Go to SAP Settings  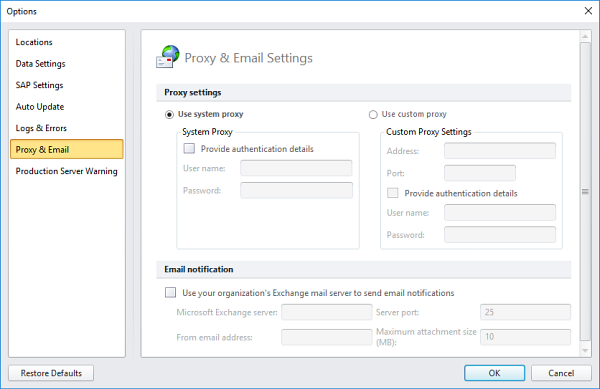pos(67,85)
